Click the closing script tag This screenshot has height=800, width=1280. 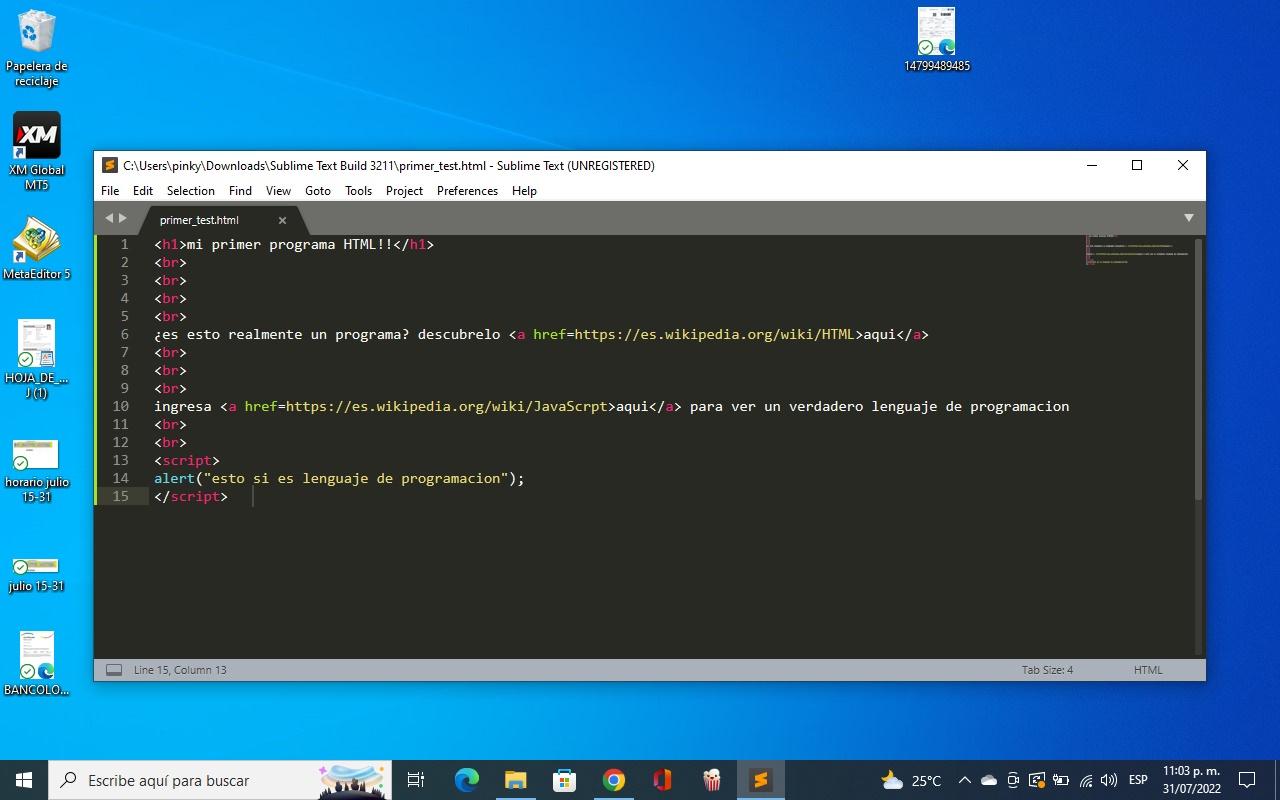191,496
